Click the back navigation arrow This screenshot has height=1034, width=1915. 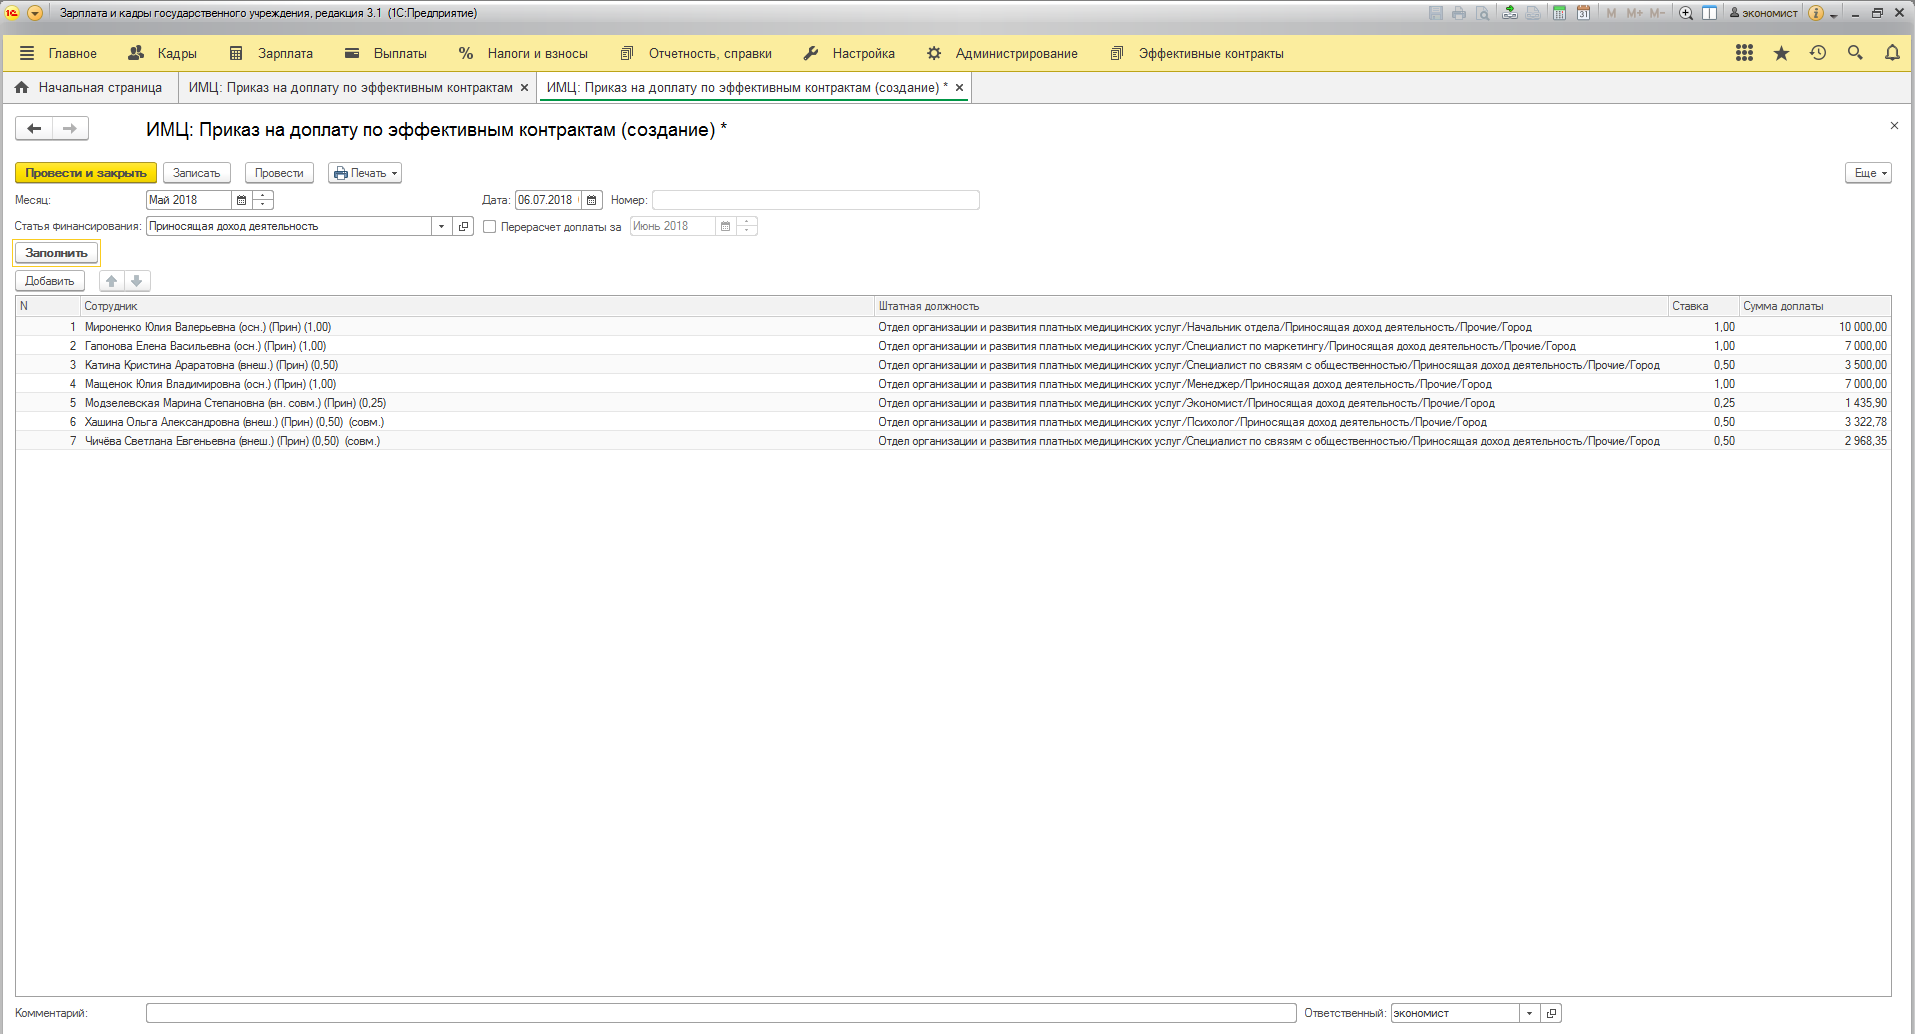click(x=34, y=128)
